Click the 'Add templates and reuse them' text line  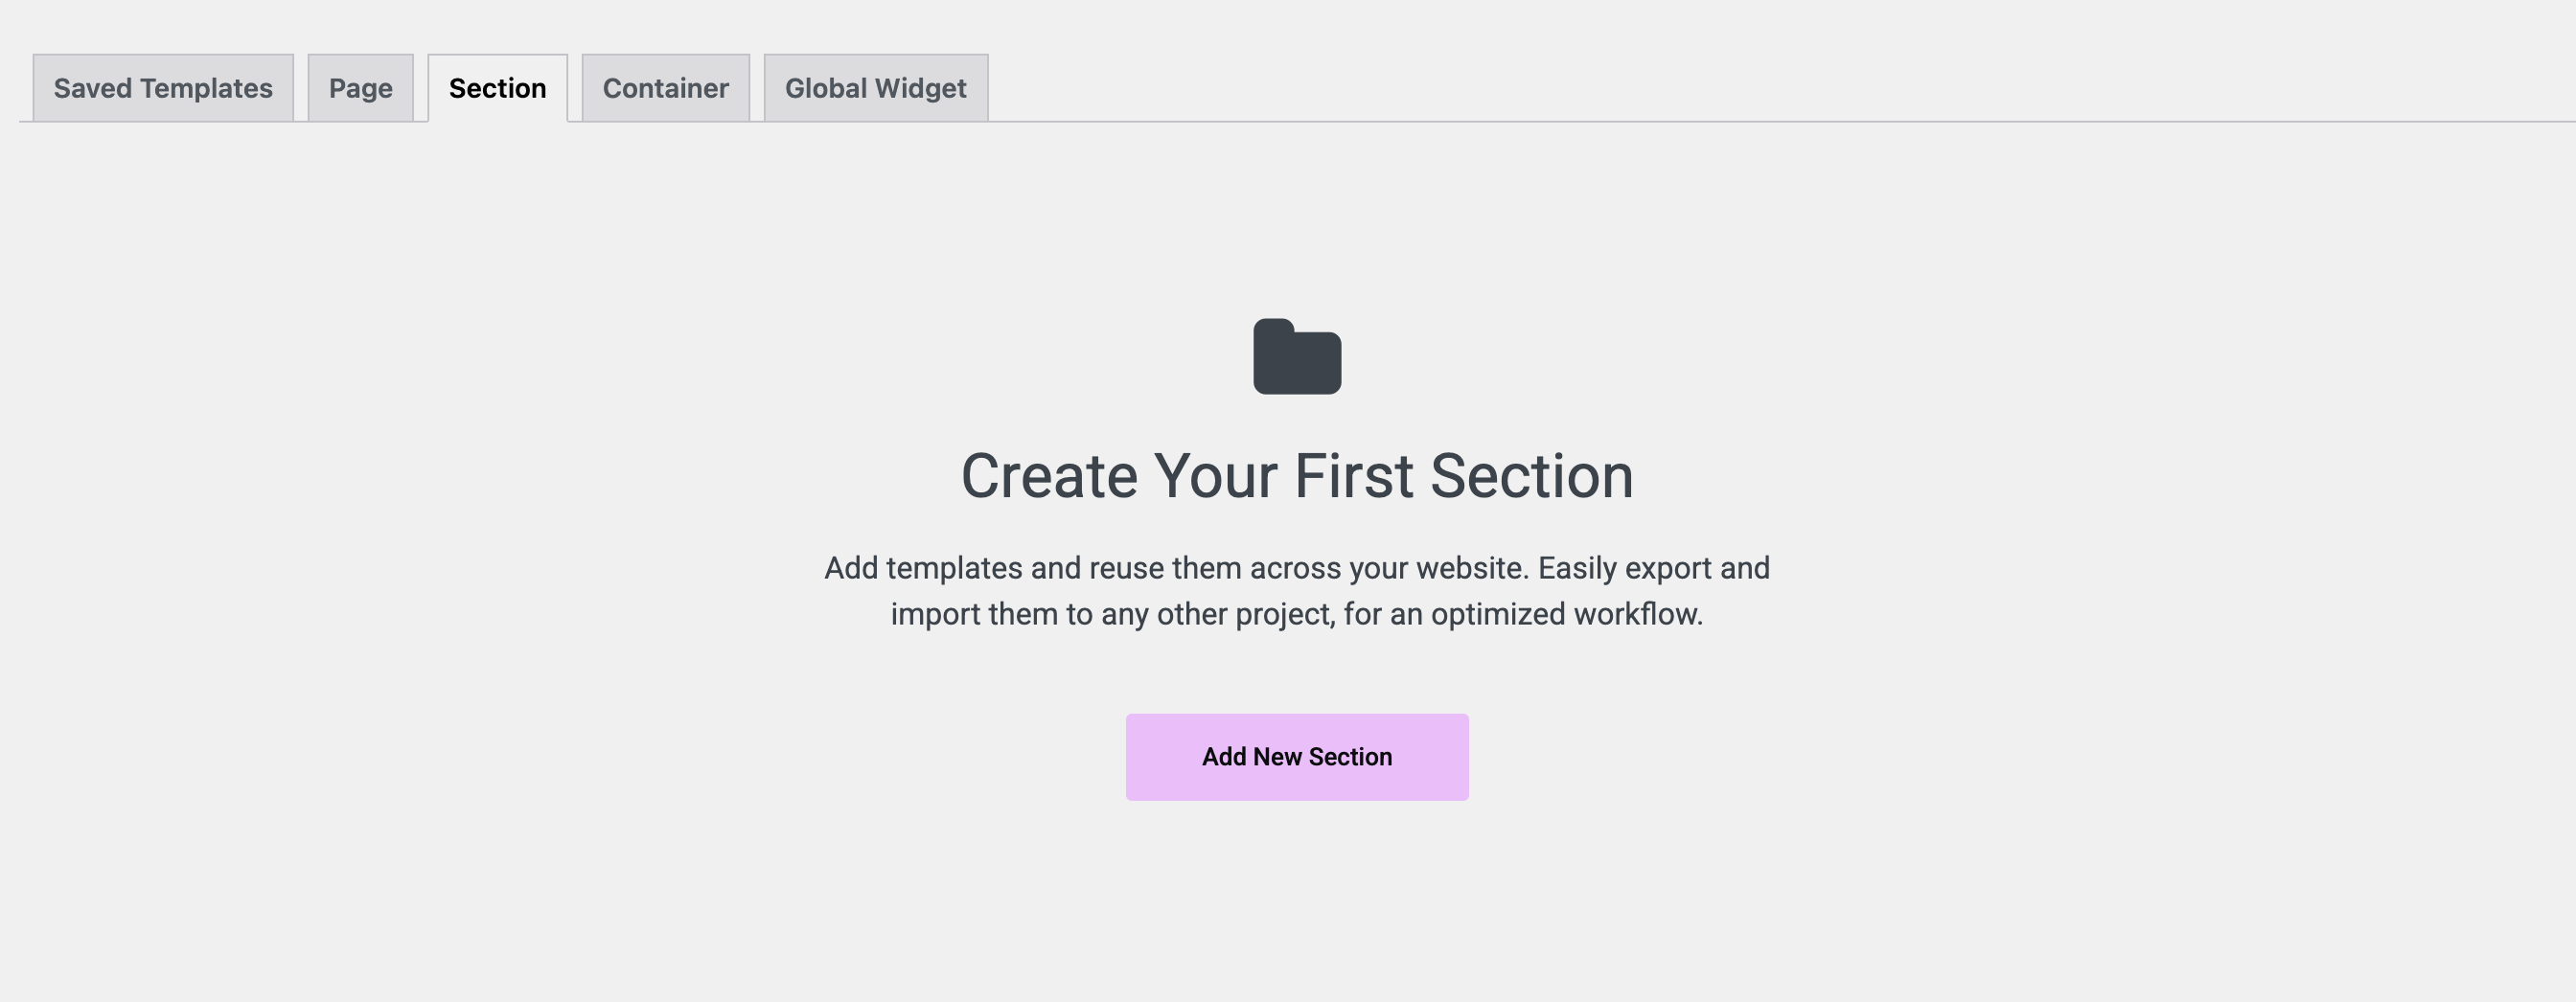(x=1297, y=568)
